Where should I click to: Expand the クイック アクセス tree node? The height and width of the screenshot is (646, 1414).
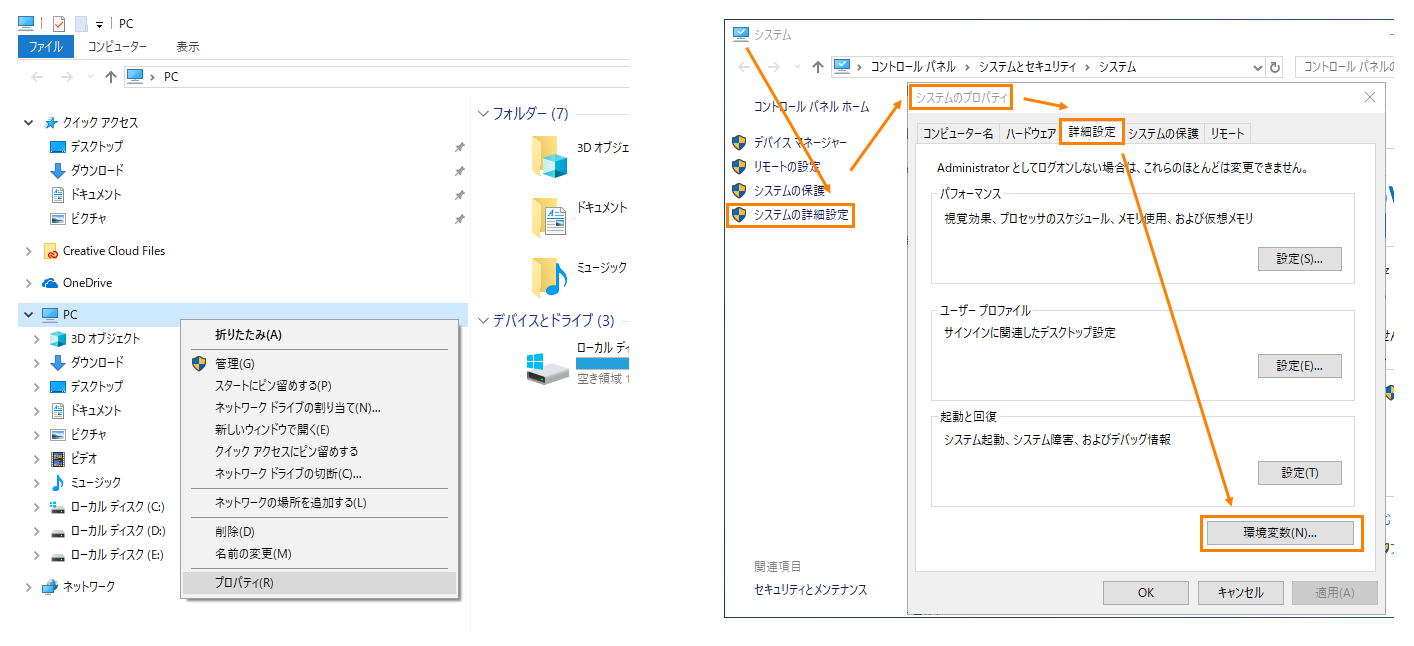coord(28,123)
